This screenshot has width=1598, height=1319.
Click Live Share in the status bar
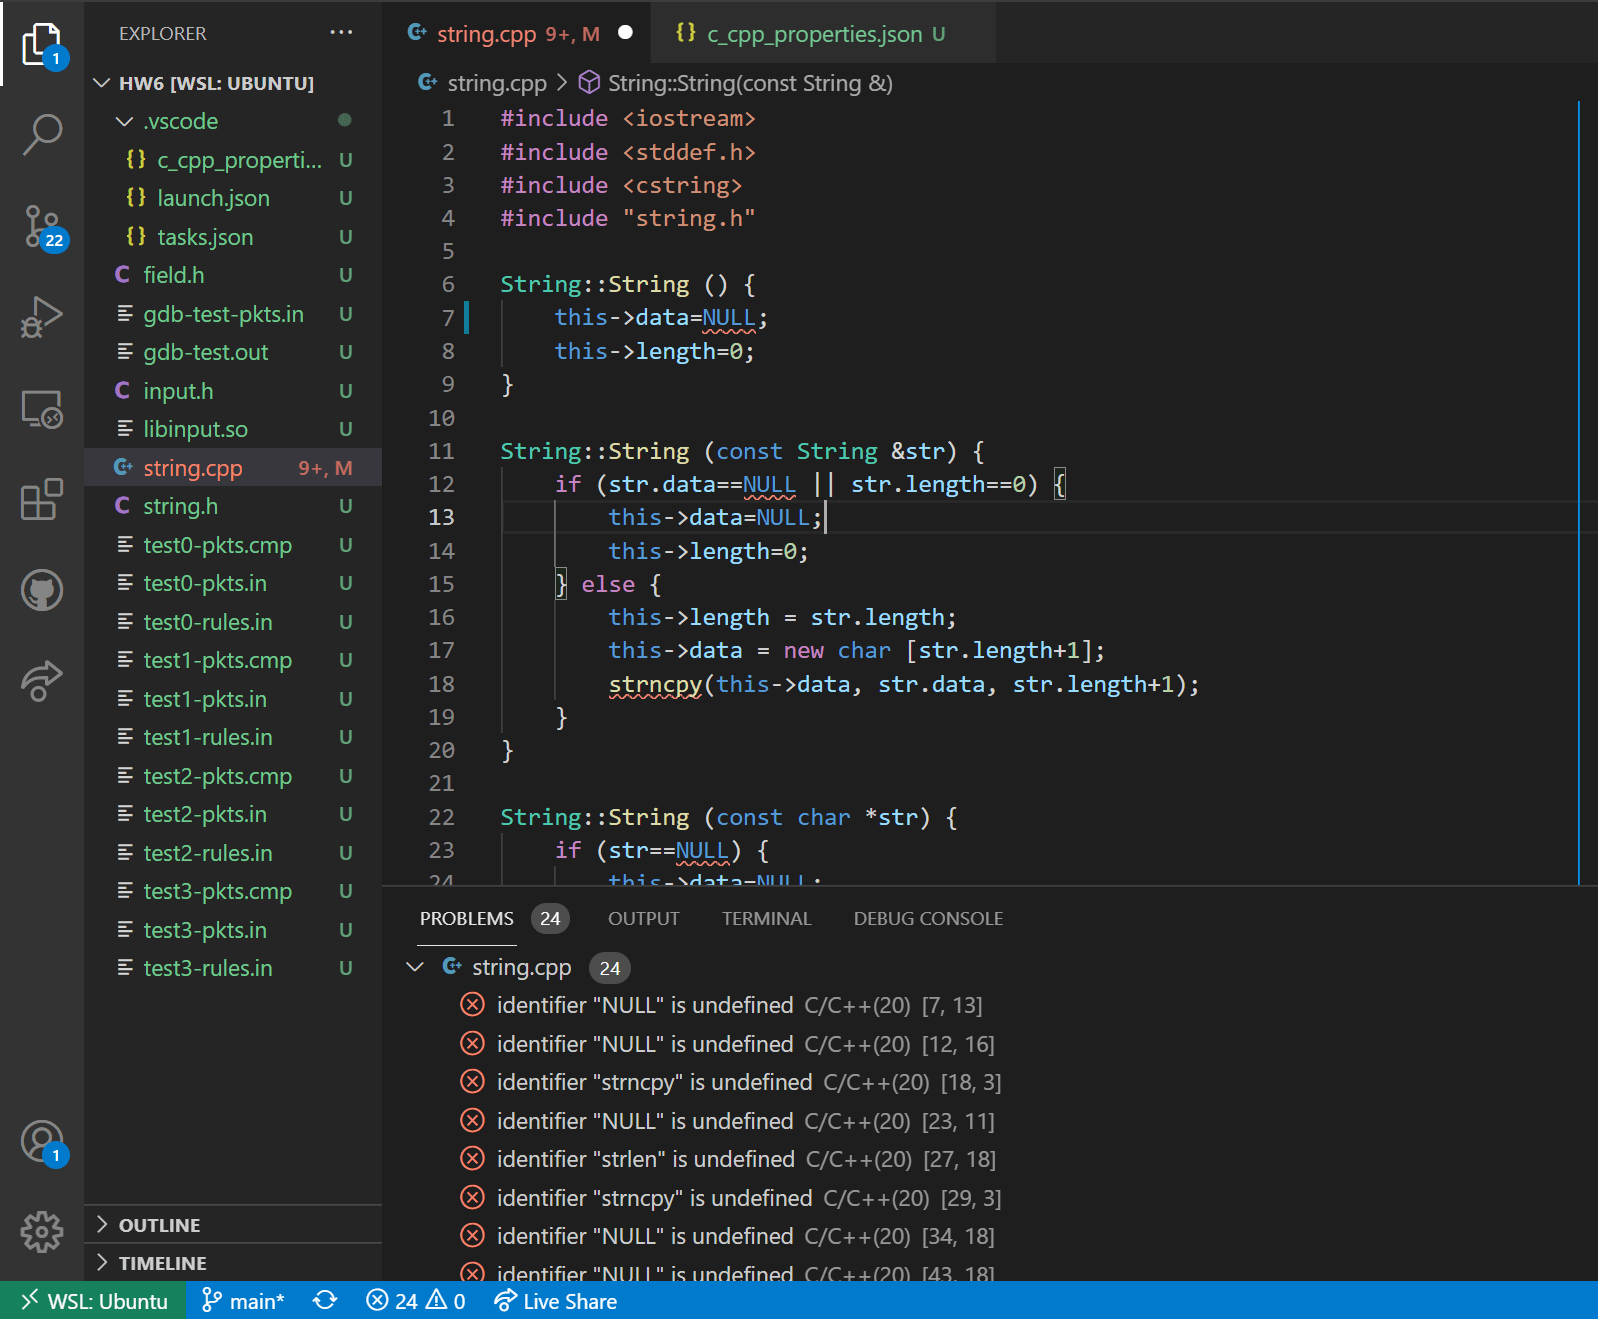pyautogui.click(x=556, y=1301)
